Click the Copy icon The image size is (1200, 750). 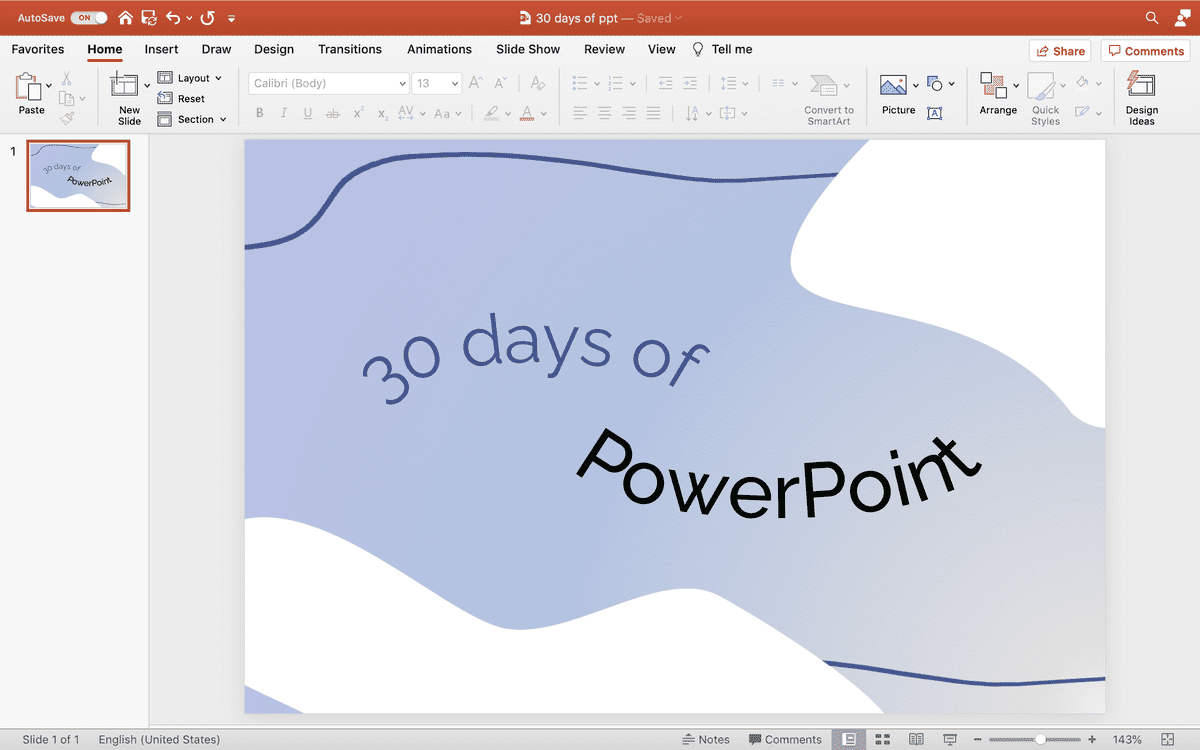click(67, 98)
